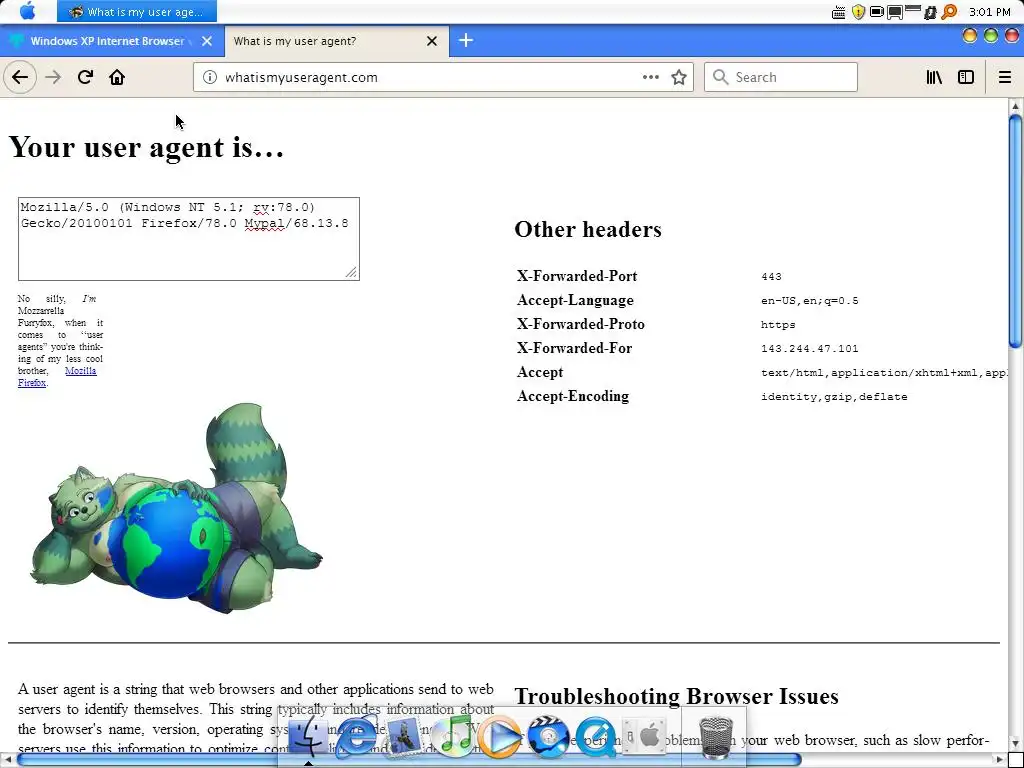Open the Mail stamp icon in dock
Screen dimensions: 1024x768
tap(404, 737)
